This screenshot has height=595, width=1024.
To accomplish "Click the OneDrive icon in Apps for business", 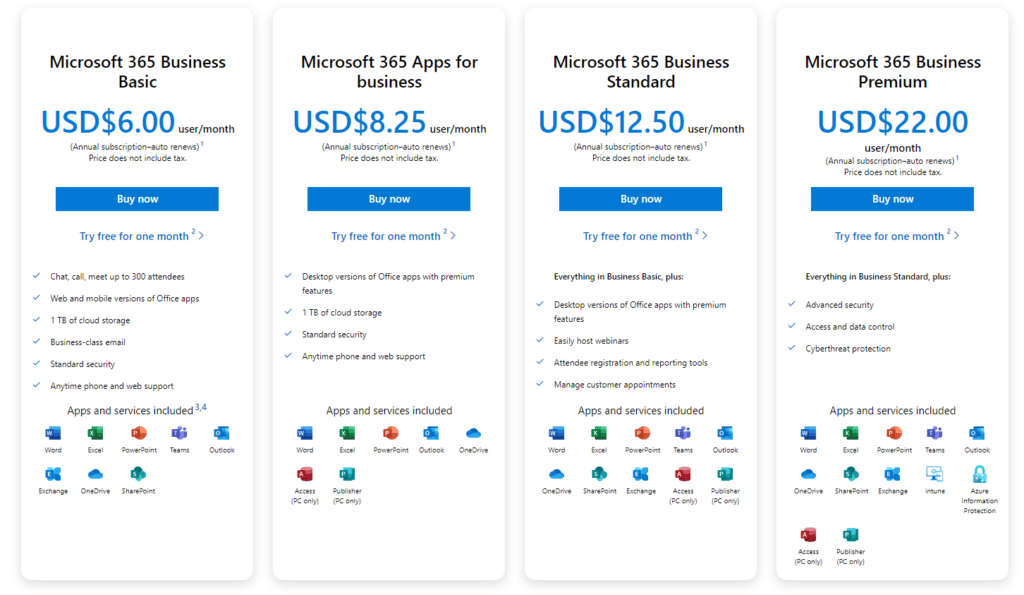I will 473,434.
